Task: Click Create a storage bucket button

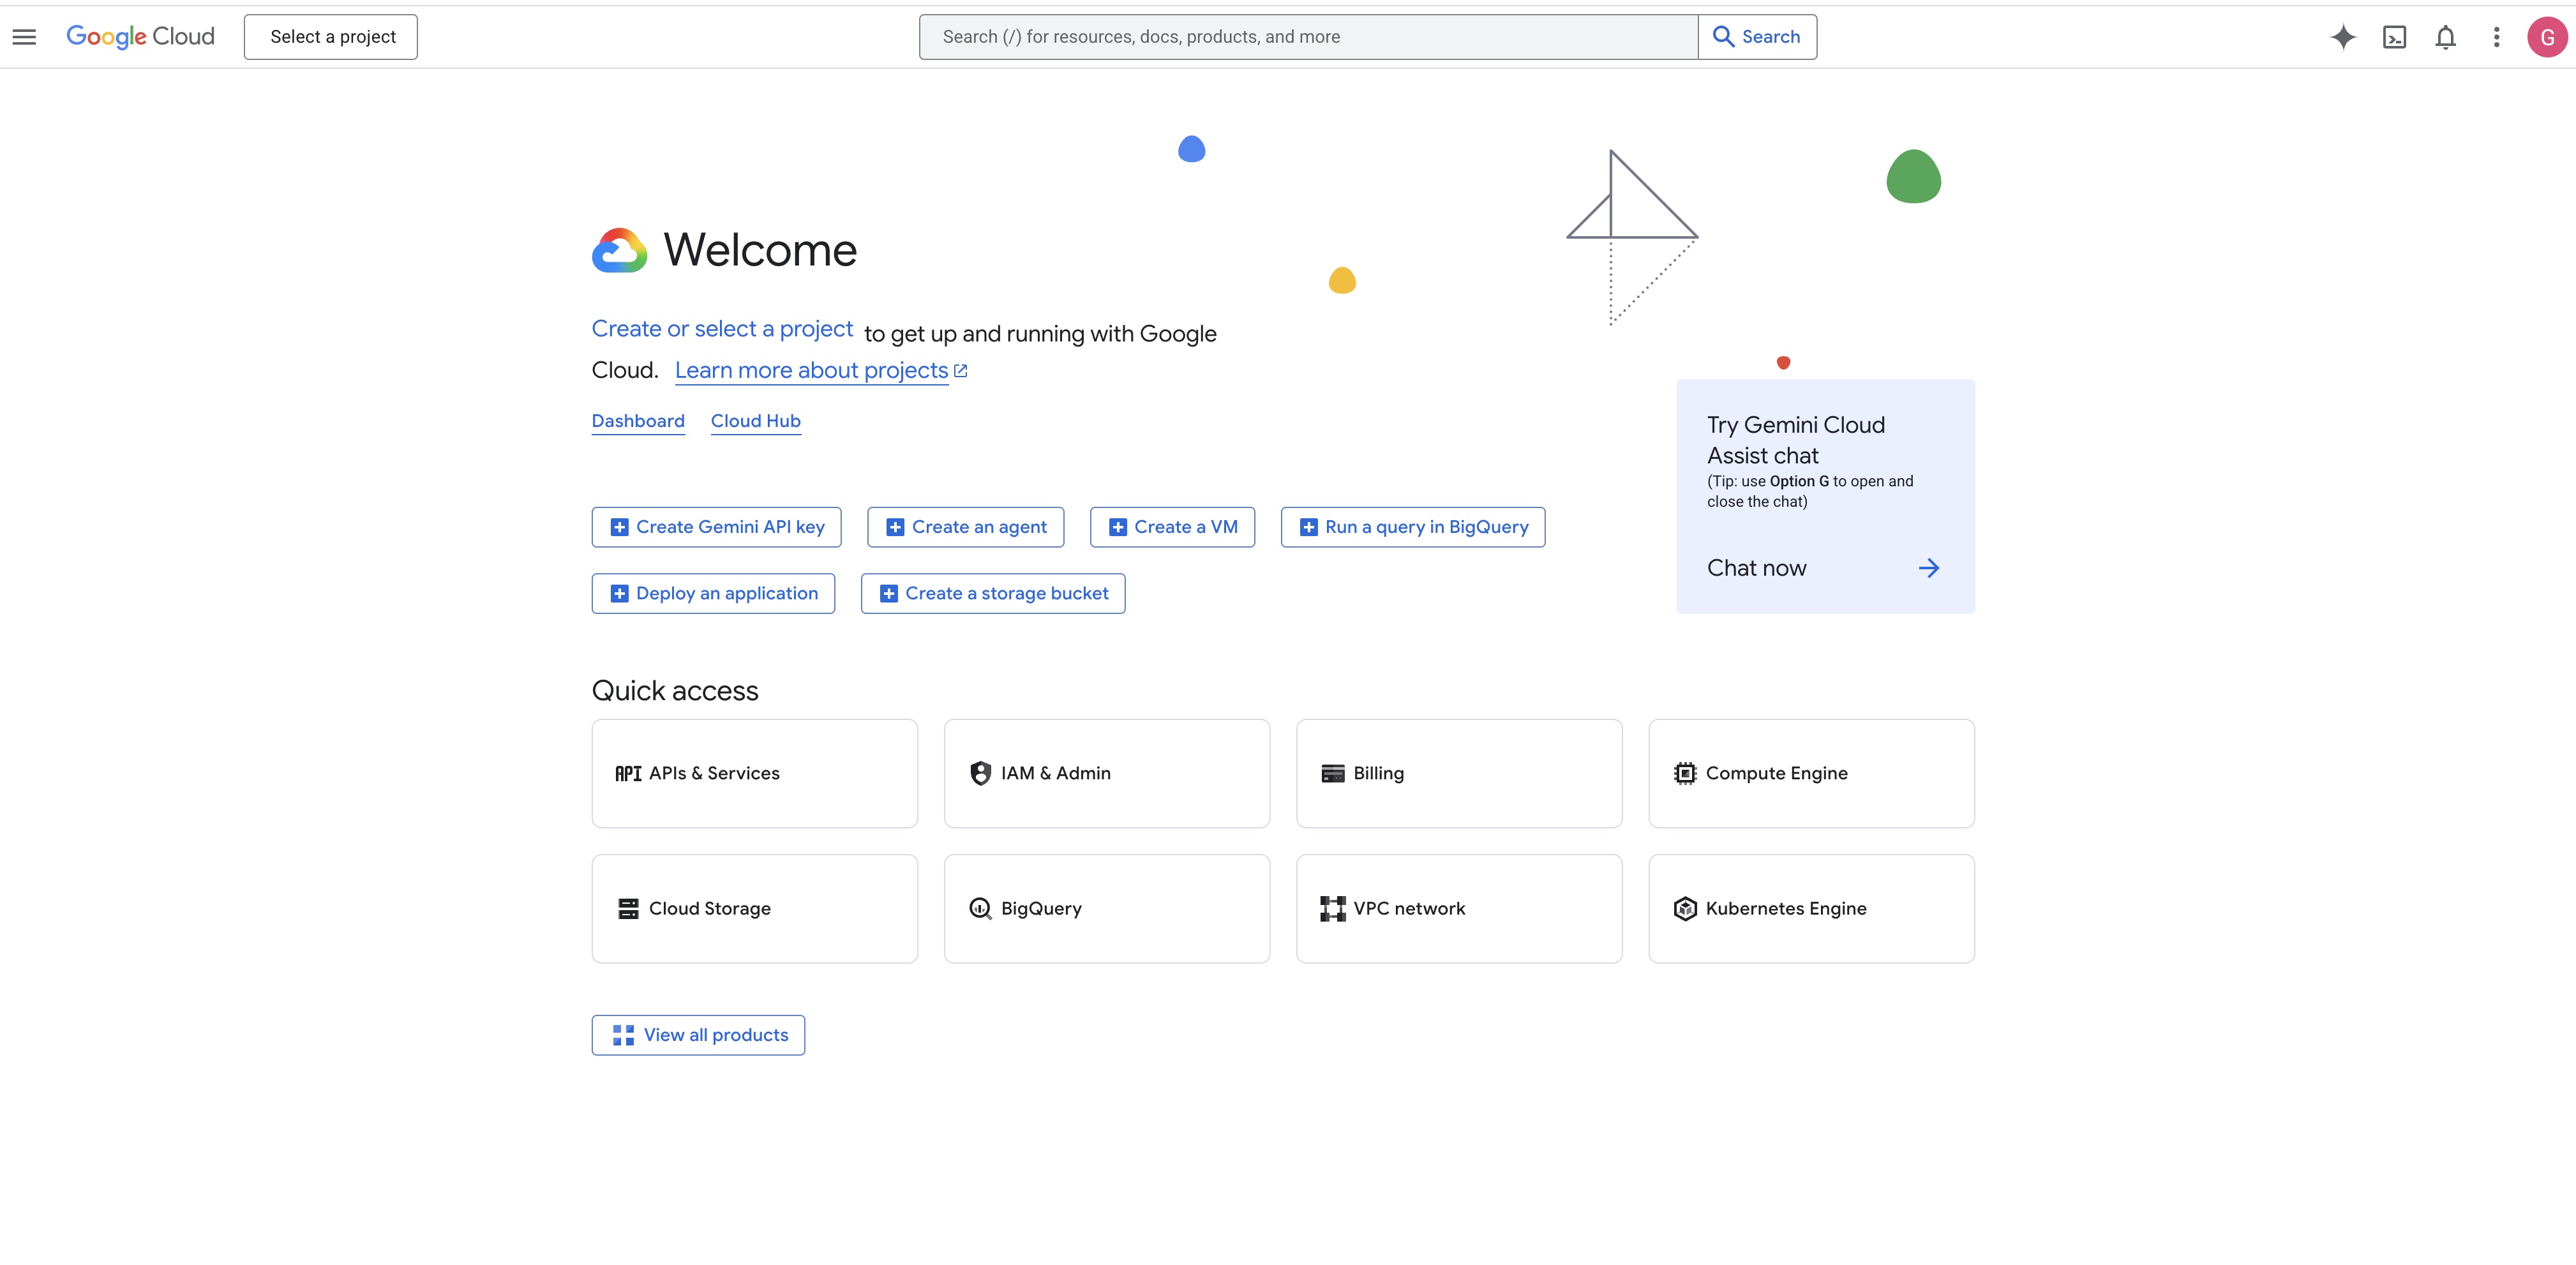Action: pyautogui.click(x=993, y=593)
